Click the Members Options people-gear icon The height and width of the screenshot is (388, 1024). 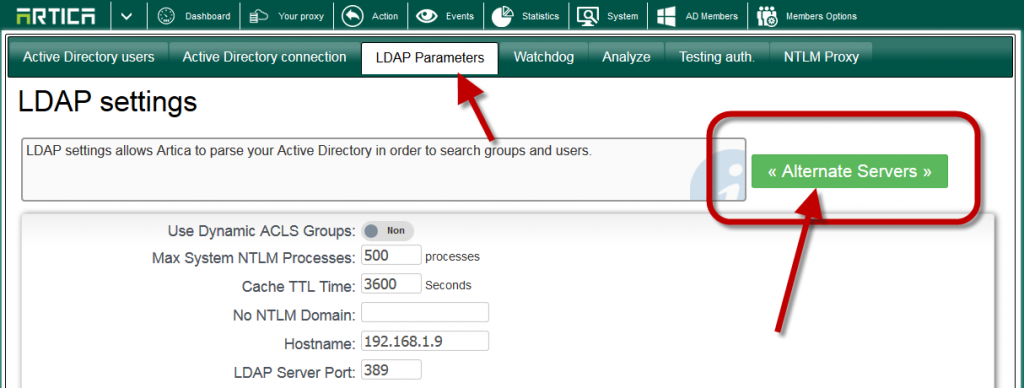click(x=767, y=16)
